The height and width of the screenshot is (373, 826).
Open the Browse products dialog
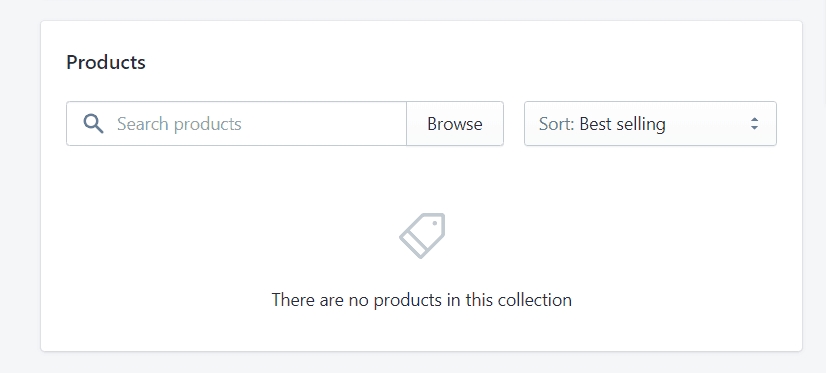point(455,124)
